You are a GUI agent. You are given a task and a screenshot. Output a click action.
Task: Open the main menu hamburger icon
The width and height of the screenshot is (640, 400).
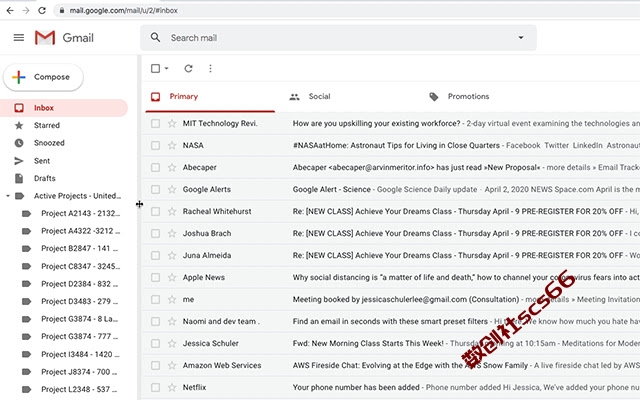pyautogui.click(x=19, y=38)
